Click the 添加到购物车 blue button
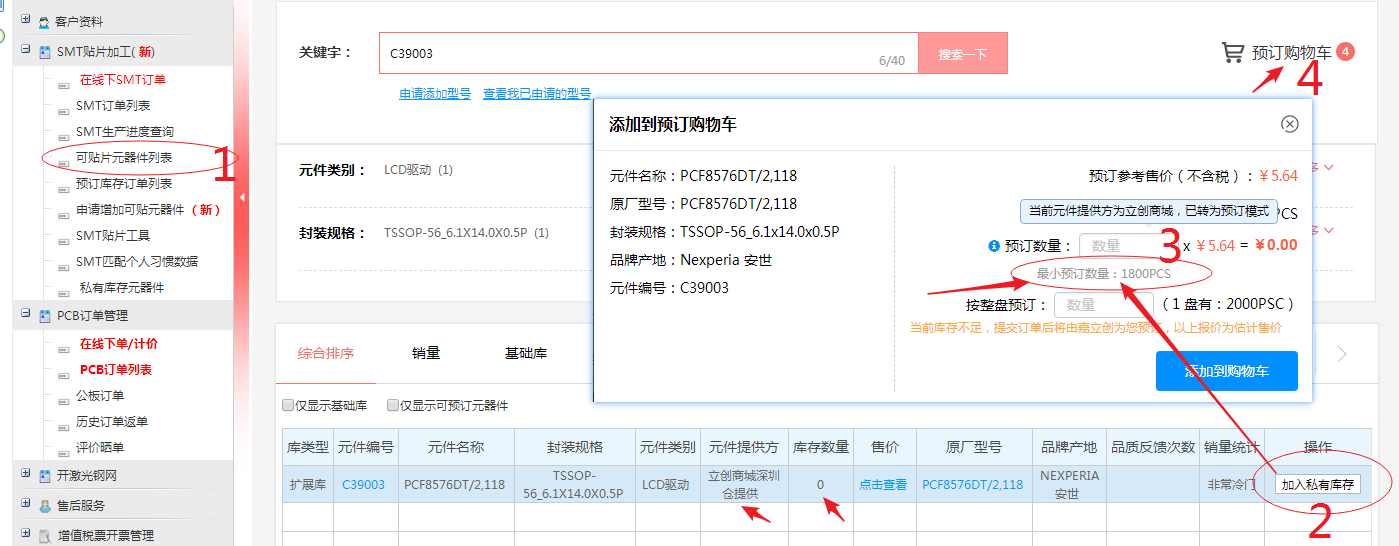 click(1226, 371)
